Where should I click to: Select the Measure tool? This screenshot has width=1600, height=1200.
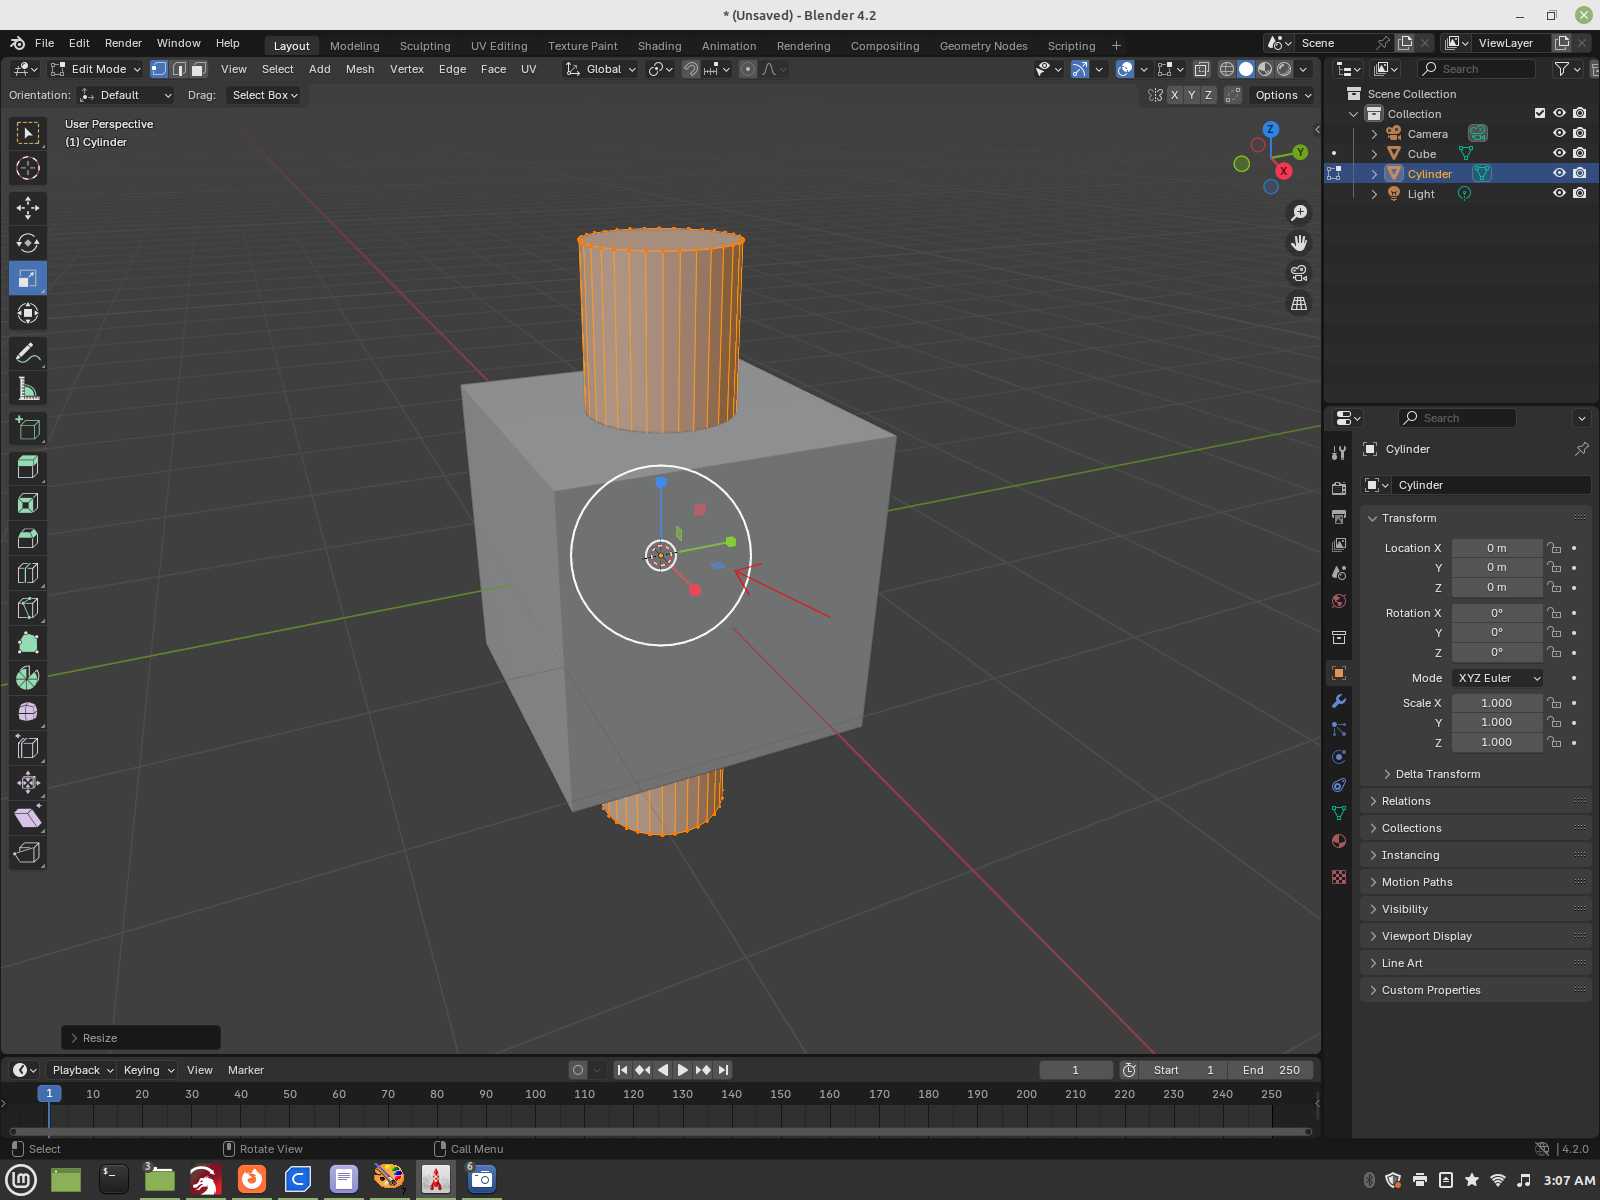point(28,389)
